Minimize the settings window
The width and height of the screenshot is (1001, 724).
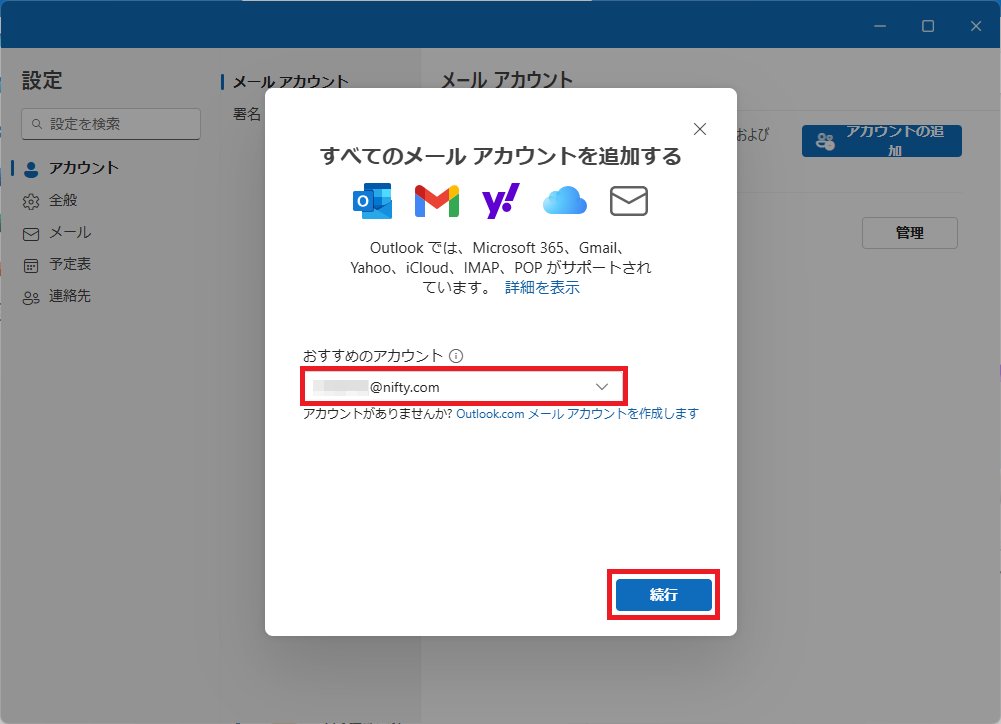[880, 26]
